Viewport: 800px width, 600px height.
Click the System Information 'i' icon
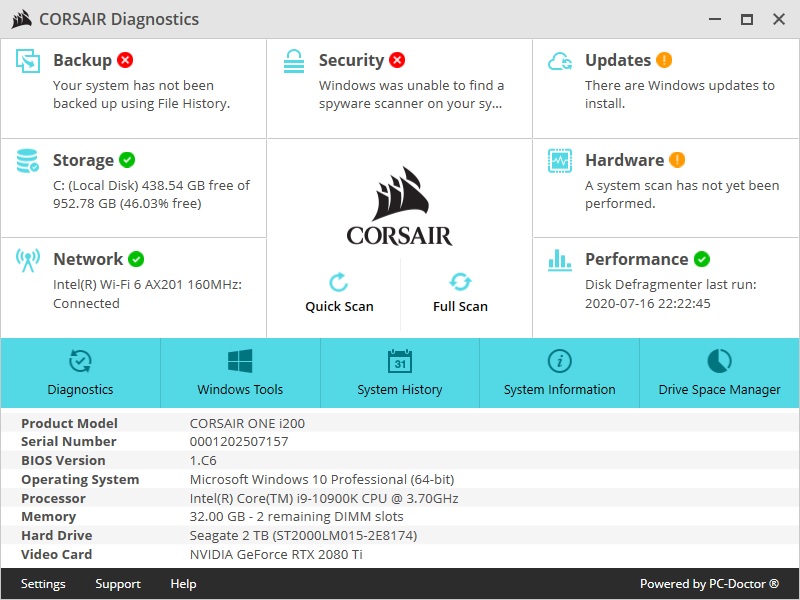click(560, 361)
